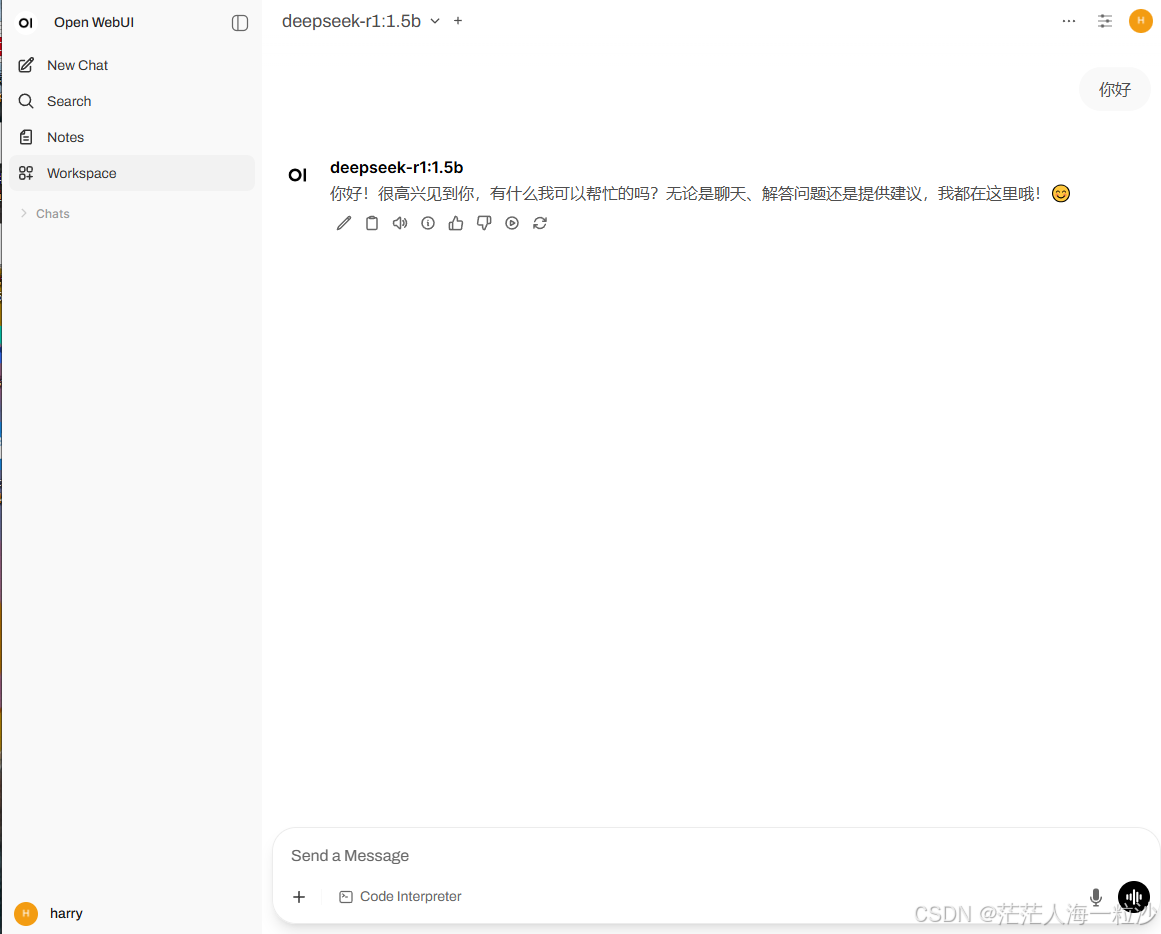Click the Open WebUI logo icon
This screenshot has height=934, width=1161.
tap(26, 23)
